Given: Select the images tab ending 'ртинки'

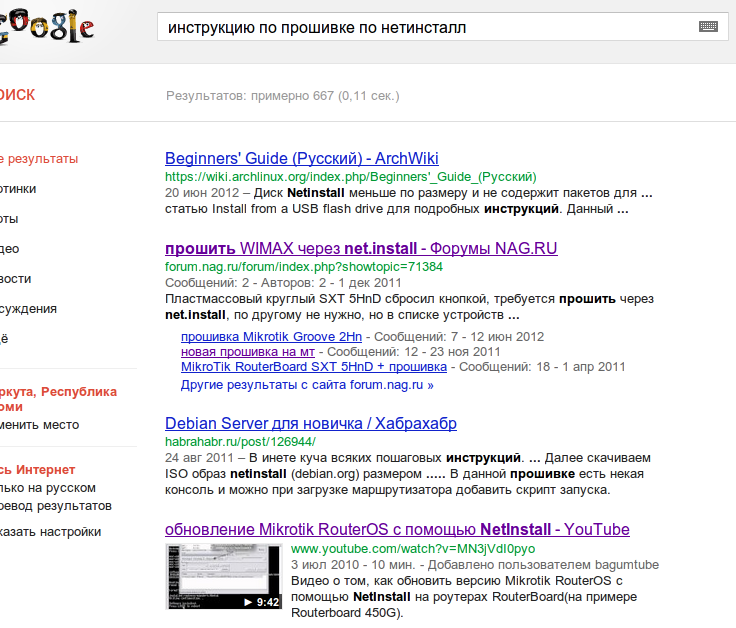Looking at the screenshot, I should coord(18,189).
